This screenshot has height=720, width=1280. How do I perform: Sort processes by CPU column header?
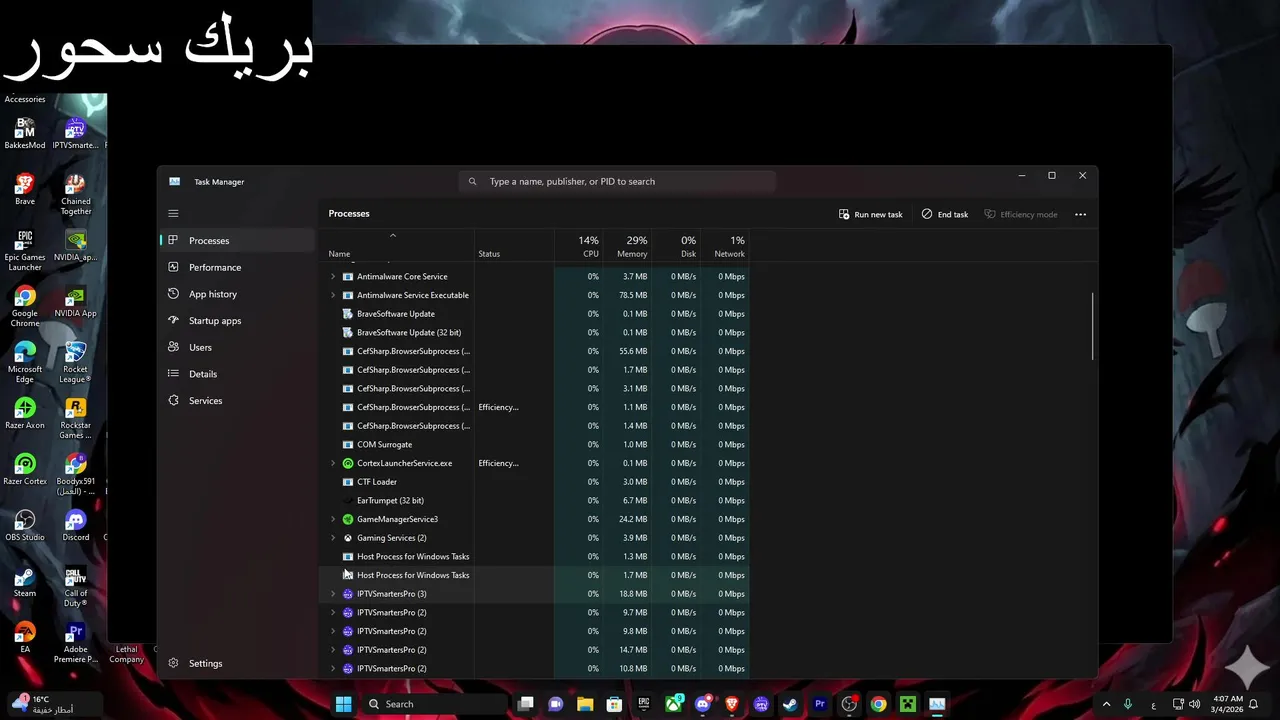click(578, 246)
